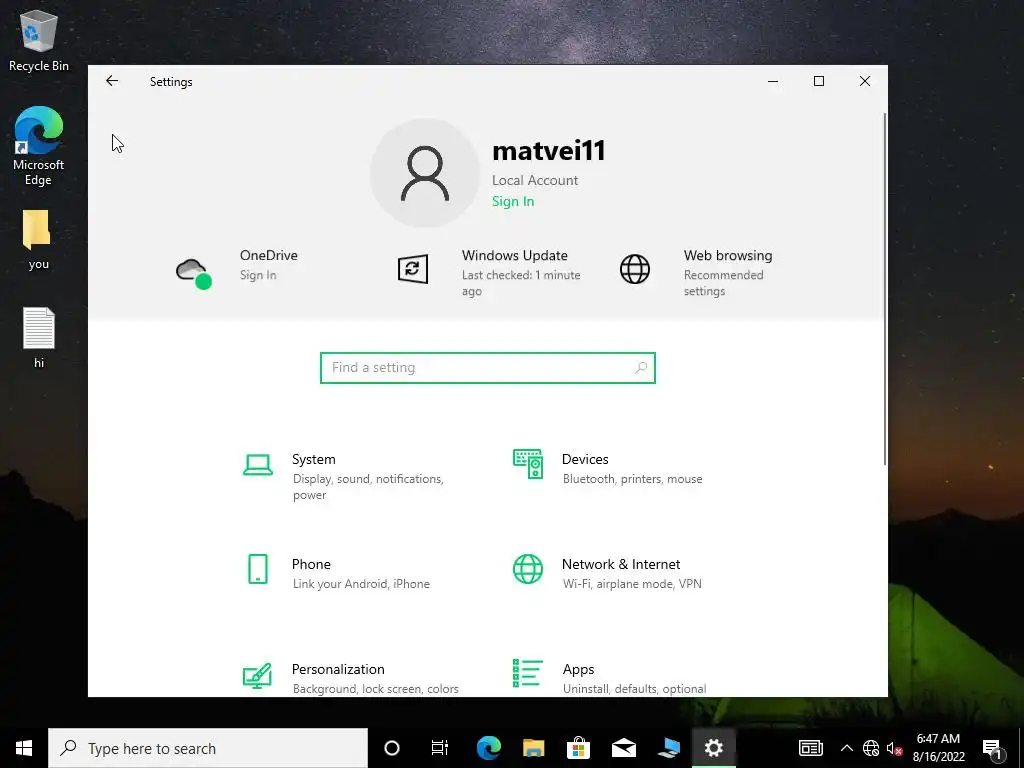Click the Cortana circle on the taskbar
This screenshot has width=1024, height=768.
(392, 748)
